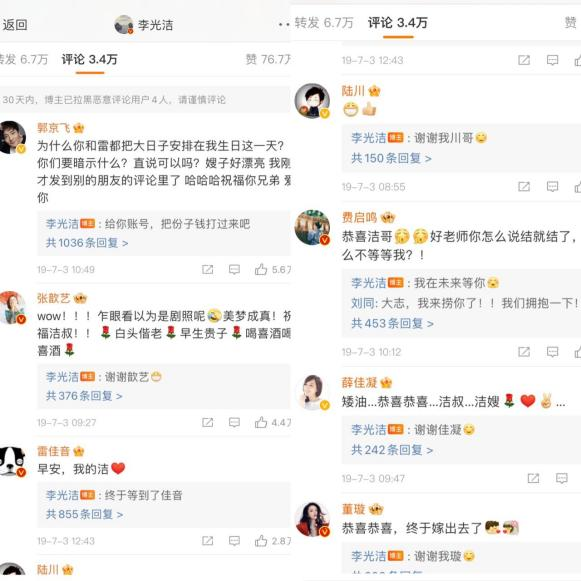Expand 共453条回复 under 费启鸣
Screen dimensions: 581x581
[x=392, y=323]
